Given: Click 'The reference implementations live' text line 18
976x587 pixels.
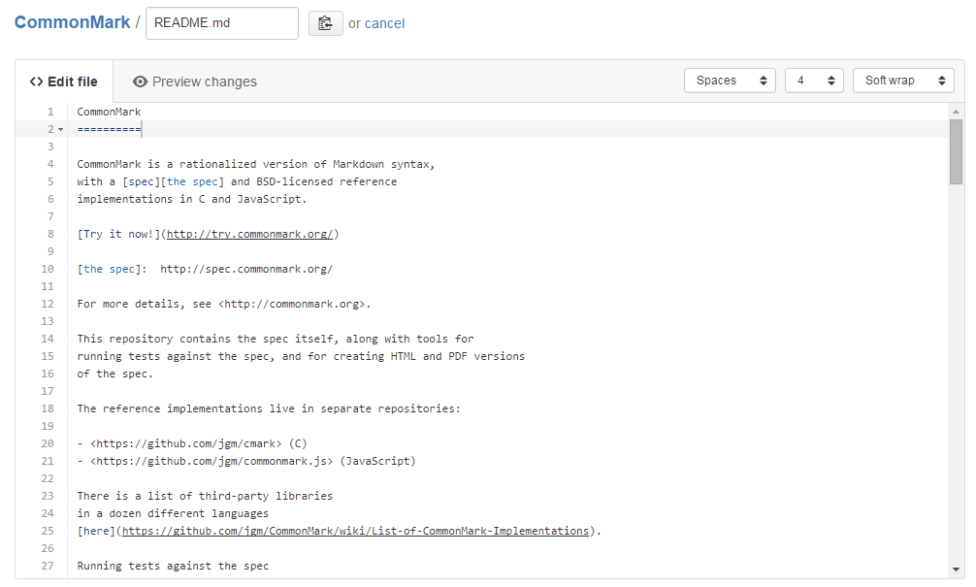Looking at the screenshot, I should click(x=186, y=409).
